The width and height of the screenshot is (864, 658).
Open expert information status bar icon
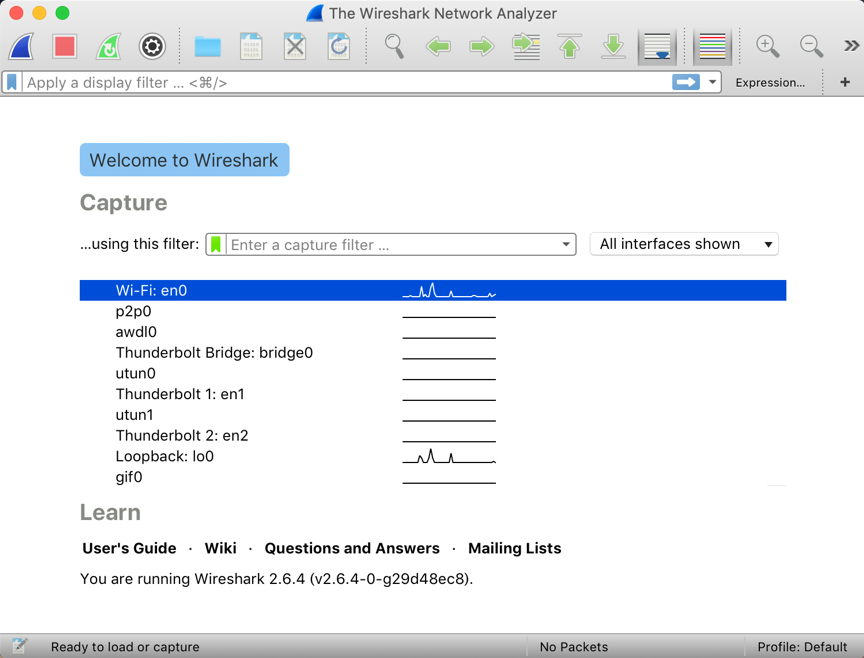pyautogui.click(x=19, y=646)
